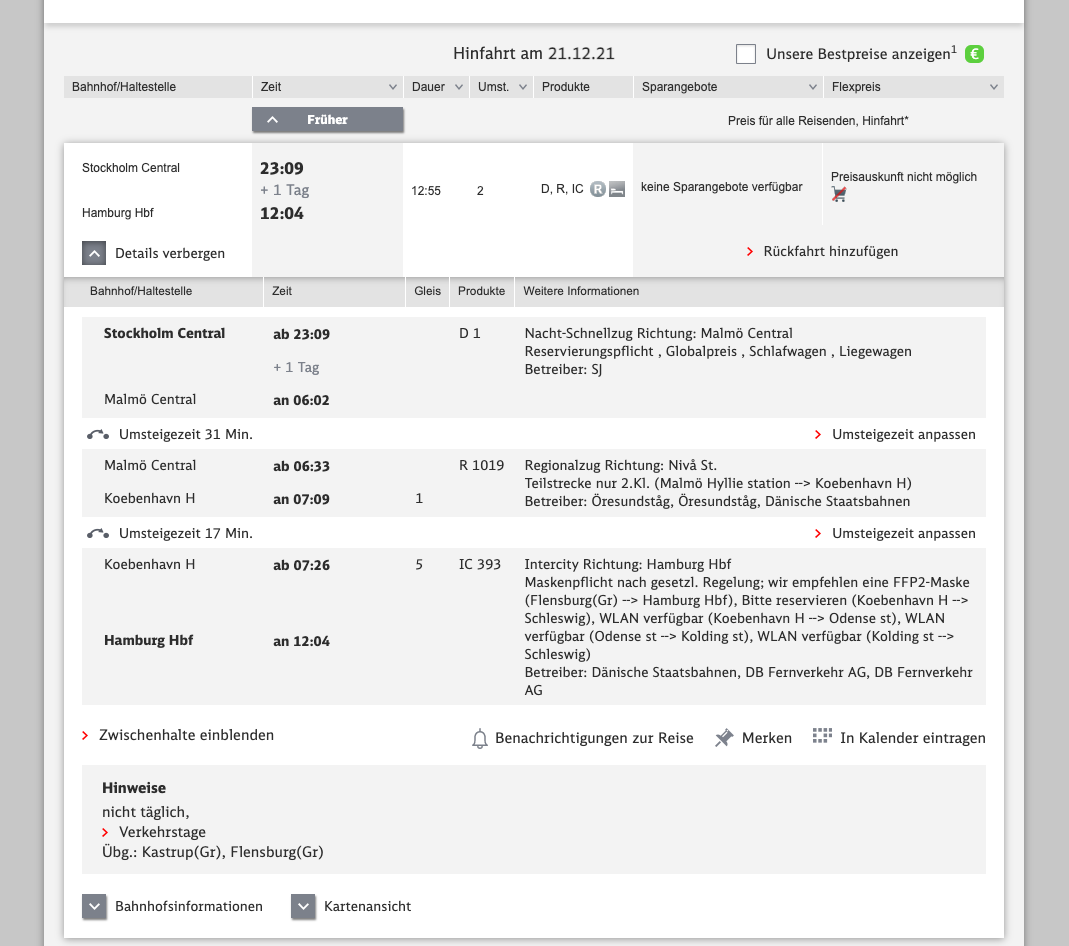
Task: Add a return trip via Rückfahrt hinzufügen
Action: [x=830, y=251]
